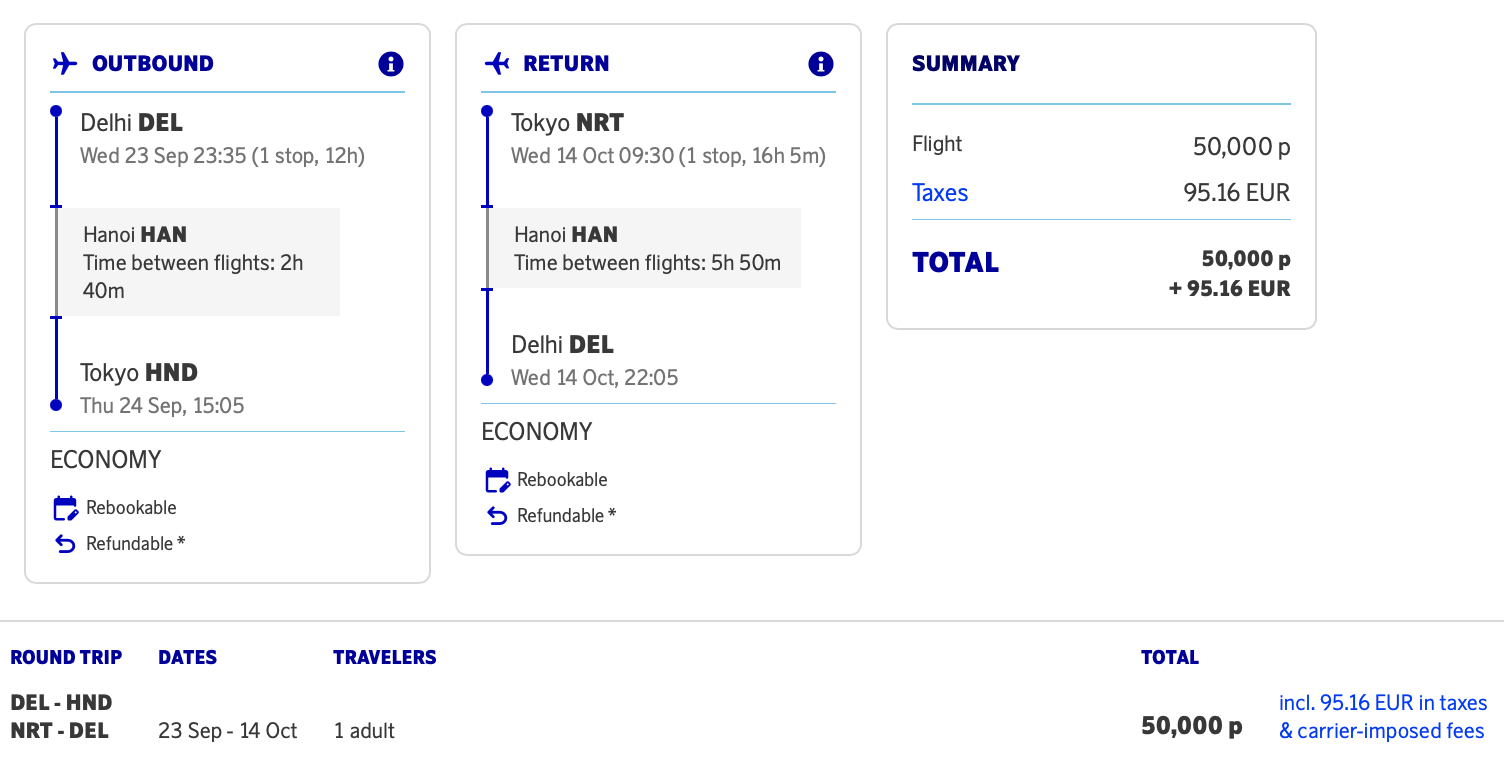Click the Rebookable calendar icon on outbound
This screenshot has height=760, width=1504.
click(x=64, y=507)
